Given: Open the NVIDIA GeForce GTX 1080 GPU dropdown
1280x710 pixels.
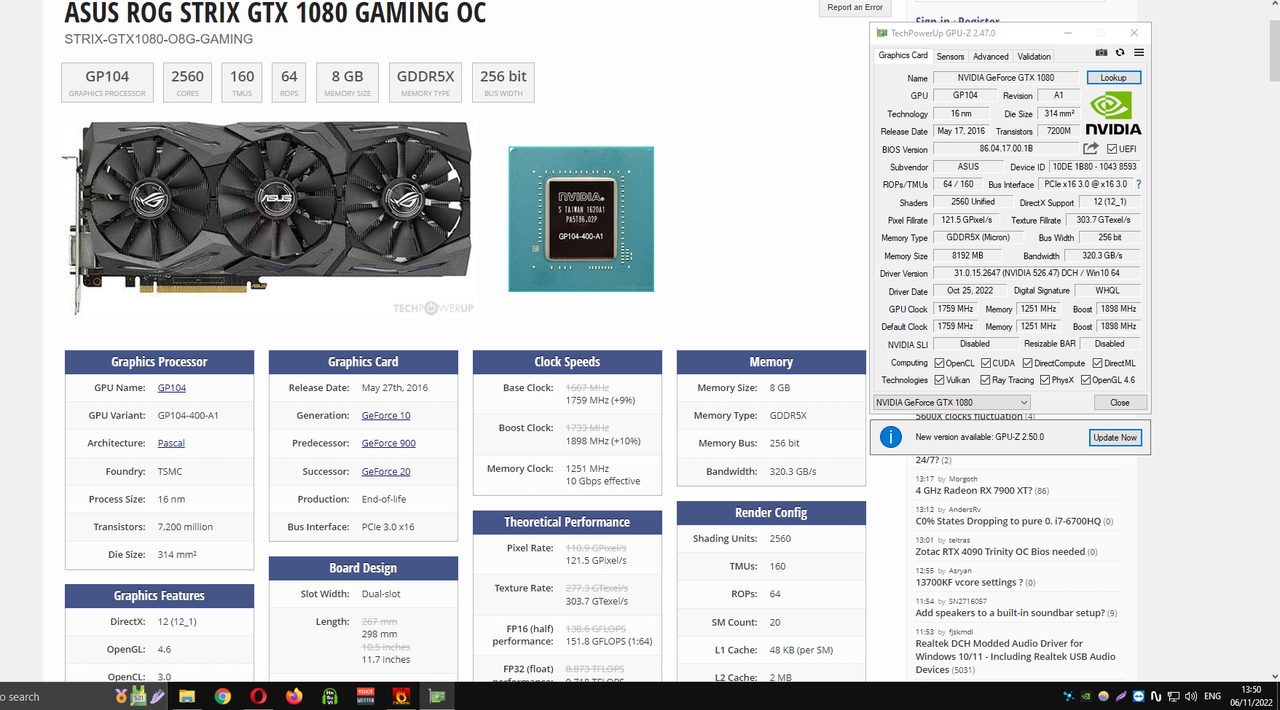Looking at the screenshot, I should (951, 402).
